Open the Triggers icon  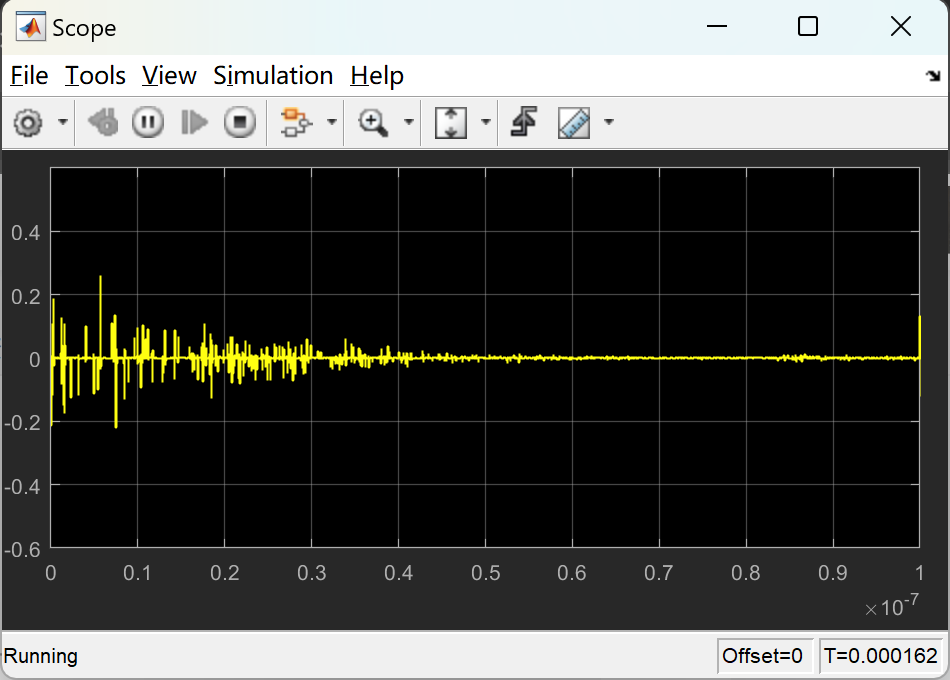click(524, 122)
